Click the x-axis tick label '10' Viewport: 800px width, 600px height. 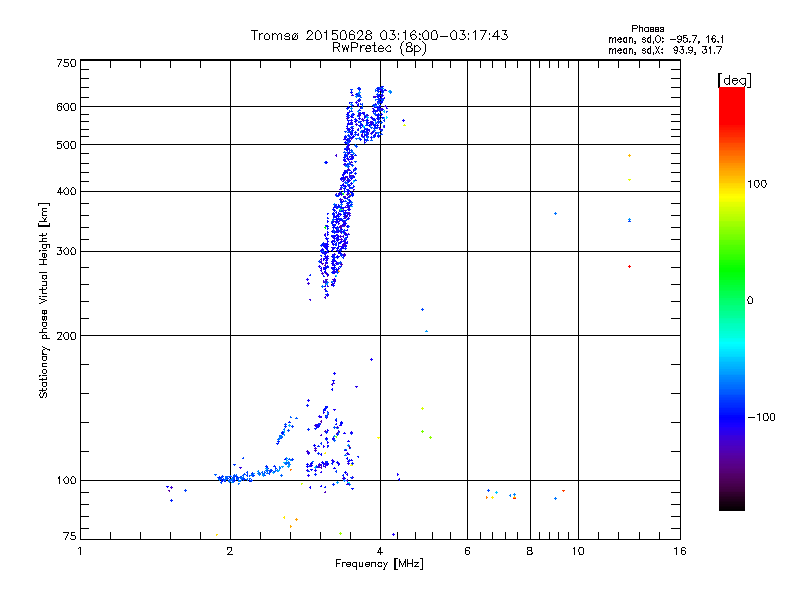coord(578,551)
